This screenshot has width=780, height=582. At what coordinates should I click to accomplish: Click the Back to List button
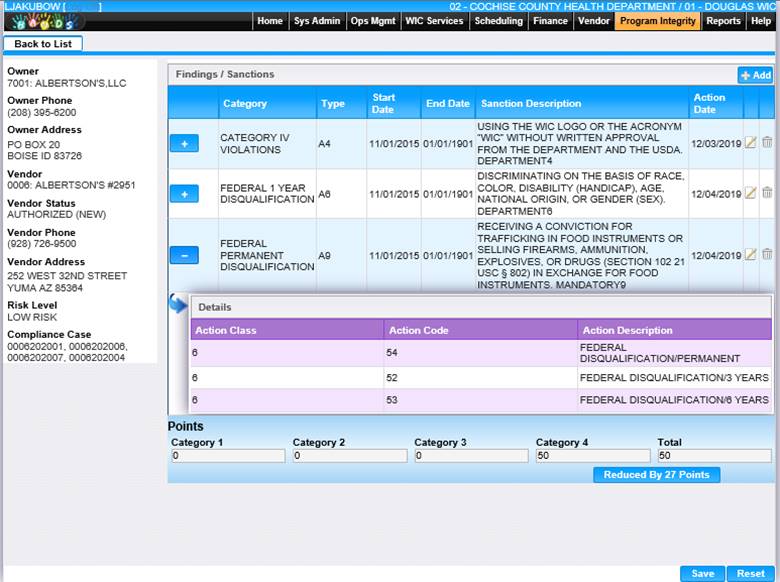pyautogui.click(x=43, y=44)
